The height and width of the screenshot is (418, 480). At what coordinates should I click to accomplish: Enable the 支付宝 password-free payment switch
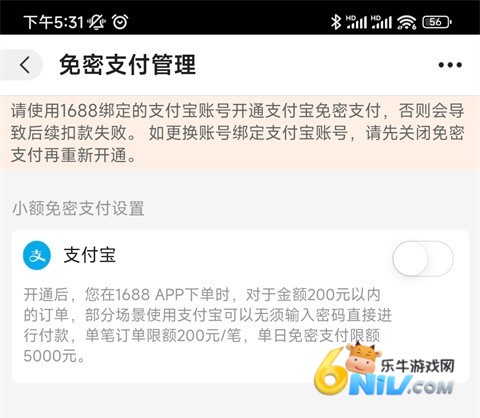click(x=423, y=259)
